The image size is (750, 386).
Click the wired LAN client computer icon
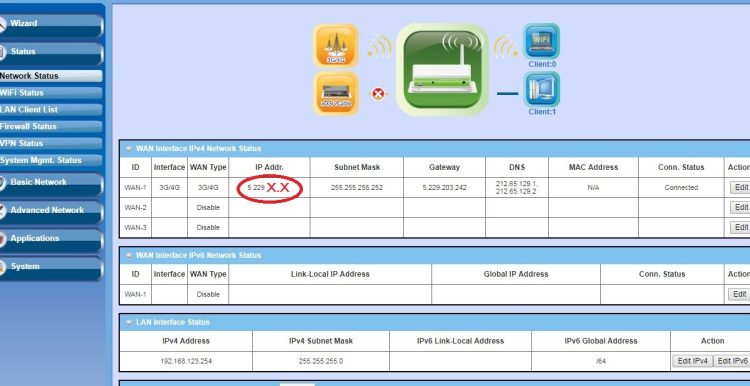(x=541, y=89)
